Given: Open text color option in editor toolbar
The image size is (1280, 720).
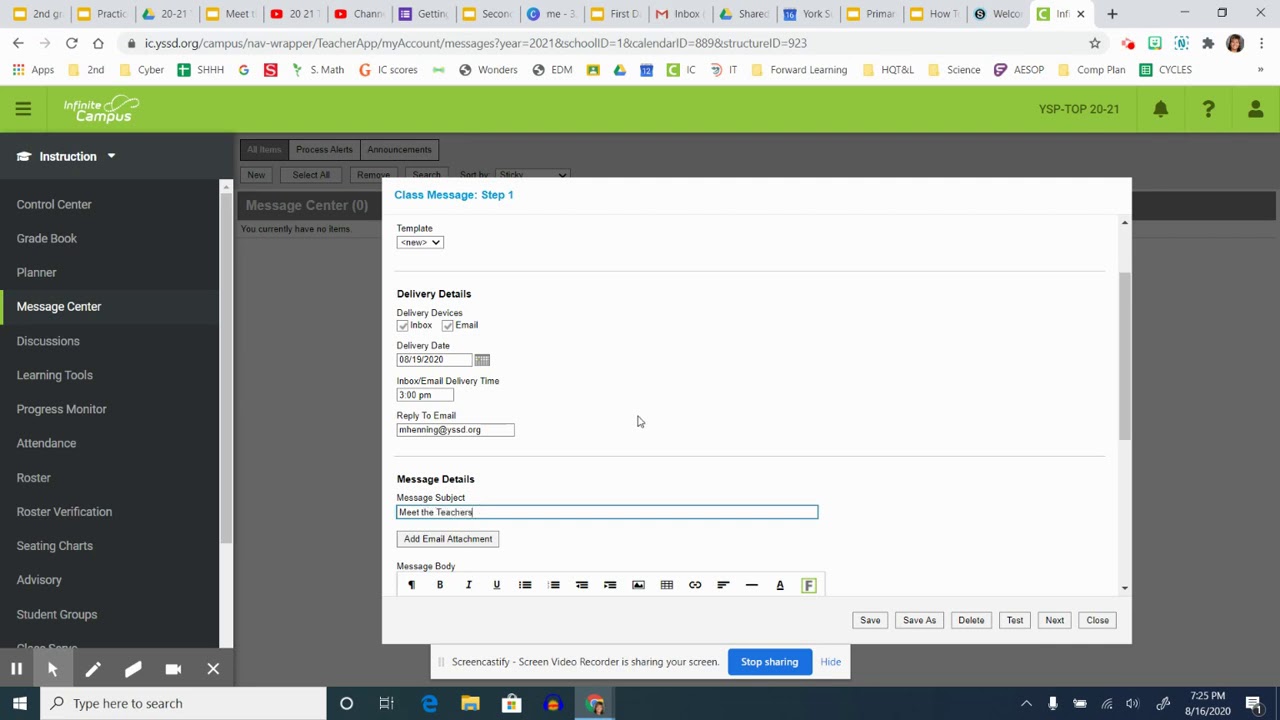Looking at the screenshot, I should pyautogui.click(x=780, y=585).
